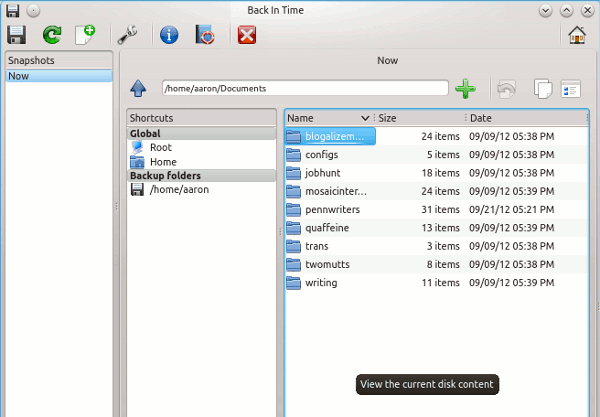The height and width of the screenshot is (417, 600).
Task: Click the Global section header in Shortcuts
Action: (x=201, y=134)
